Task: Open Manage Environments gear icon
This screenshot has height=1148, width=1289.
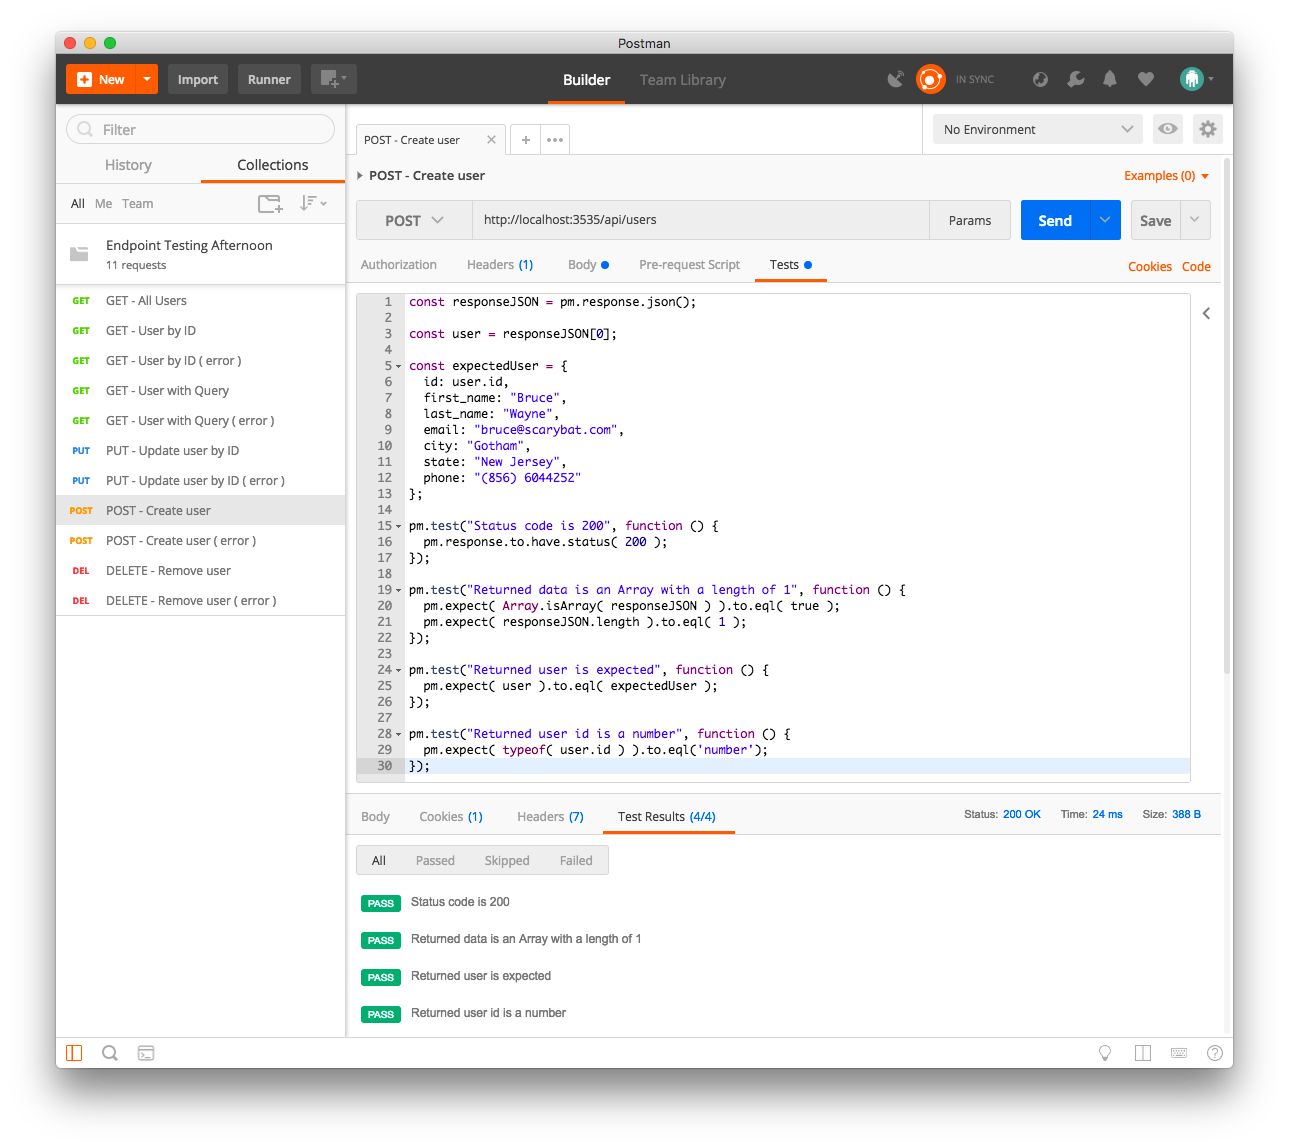Action: [1208, 129]
